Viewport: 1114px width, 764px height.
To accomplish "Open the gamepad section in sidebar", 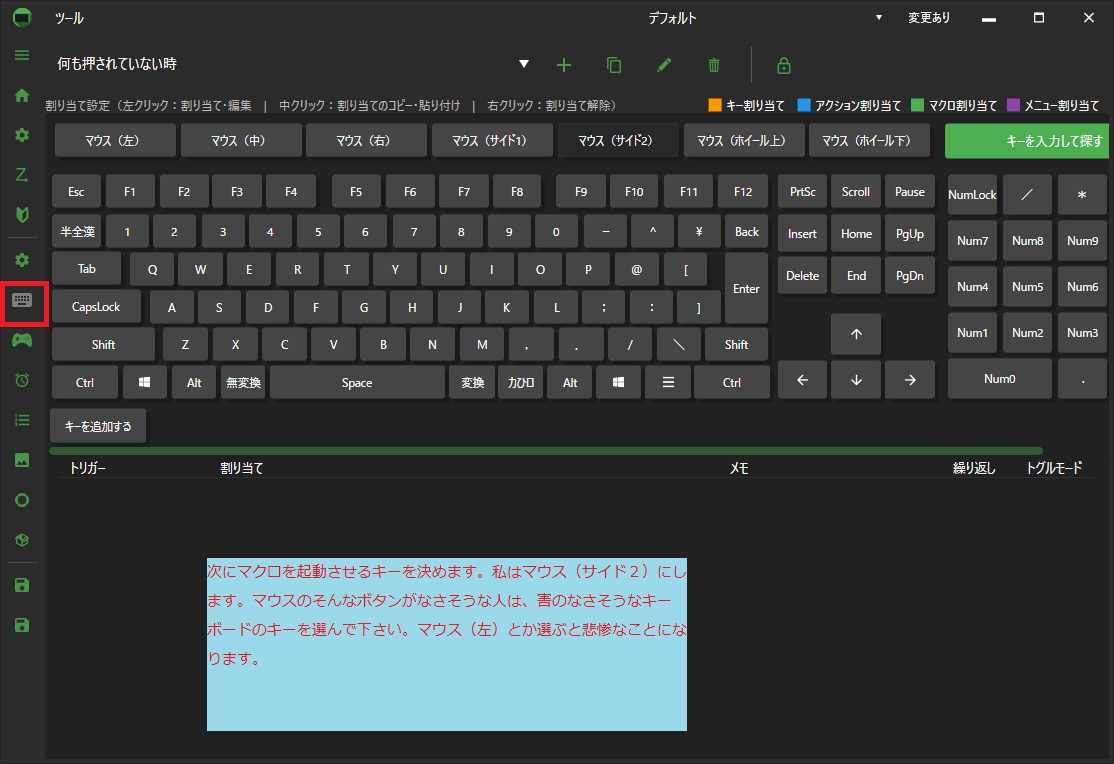I will [22, 340].
